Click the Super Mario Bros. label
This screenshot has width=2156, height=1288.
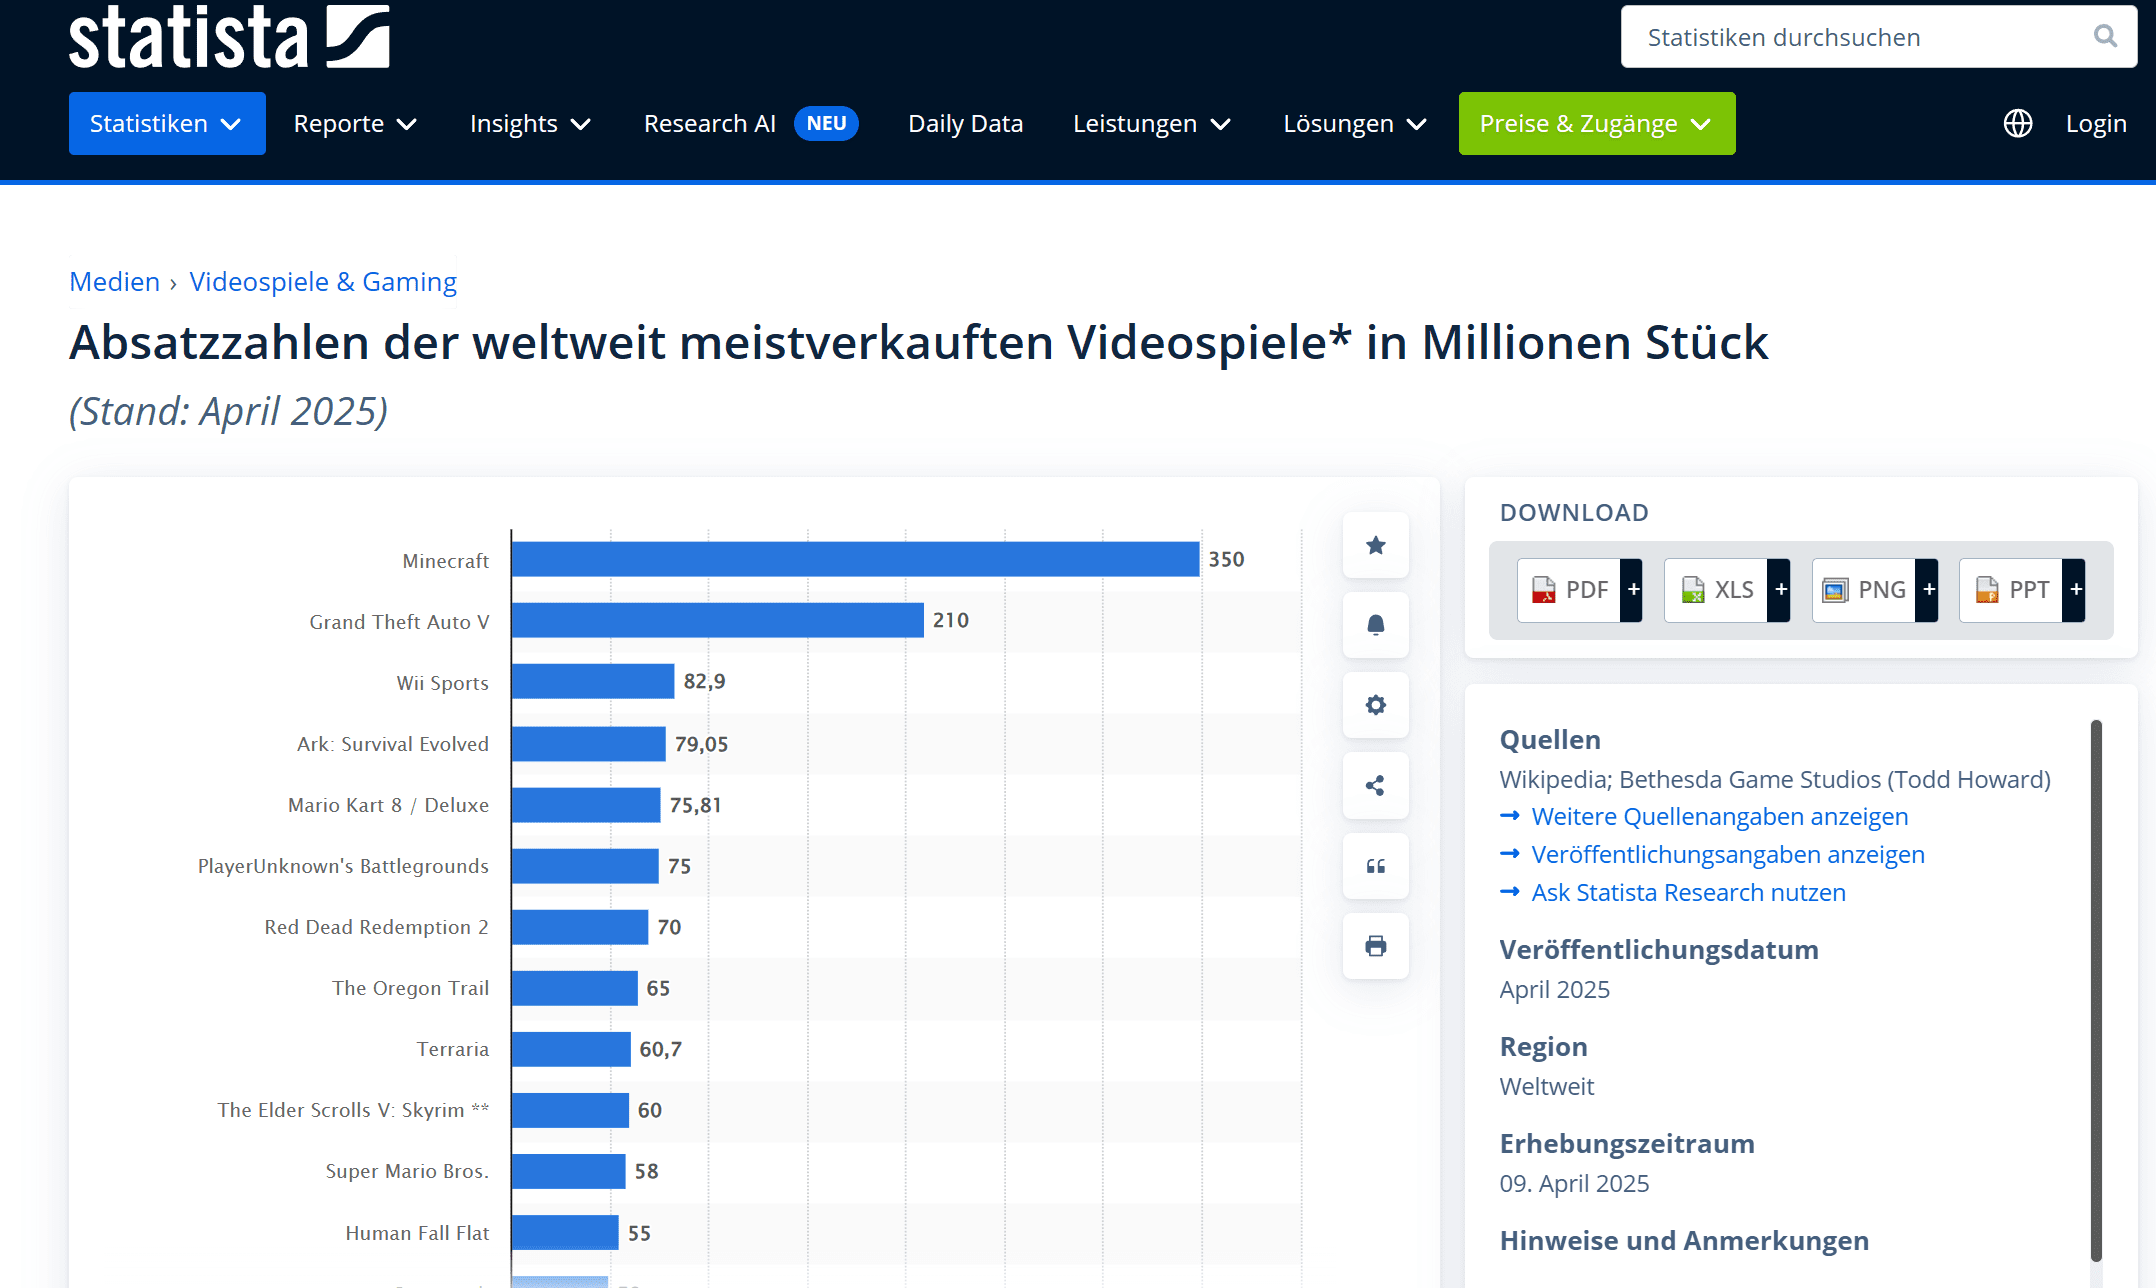(x=407, y=1171)
